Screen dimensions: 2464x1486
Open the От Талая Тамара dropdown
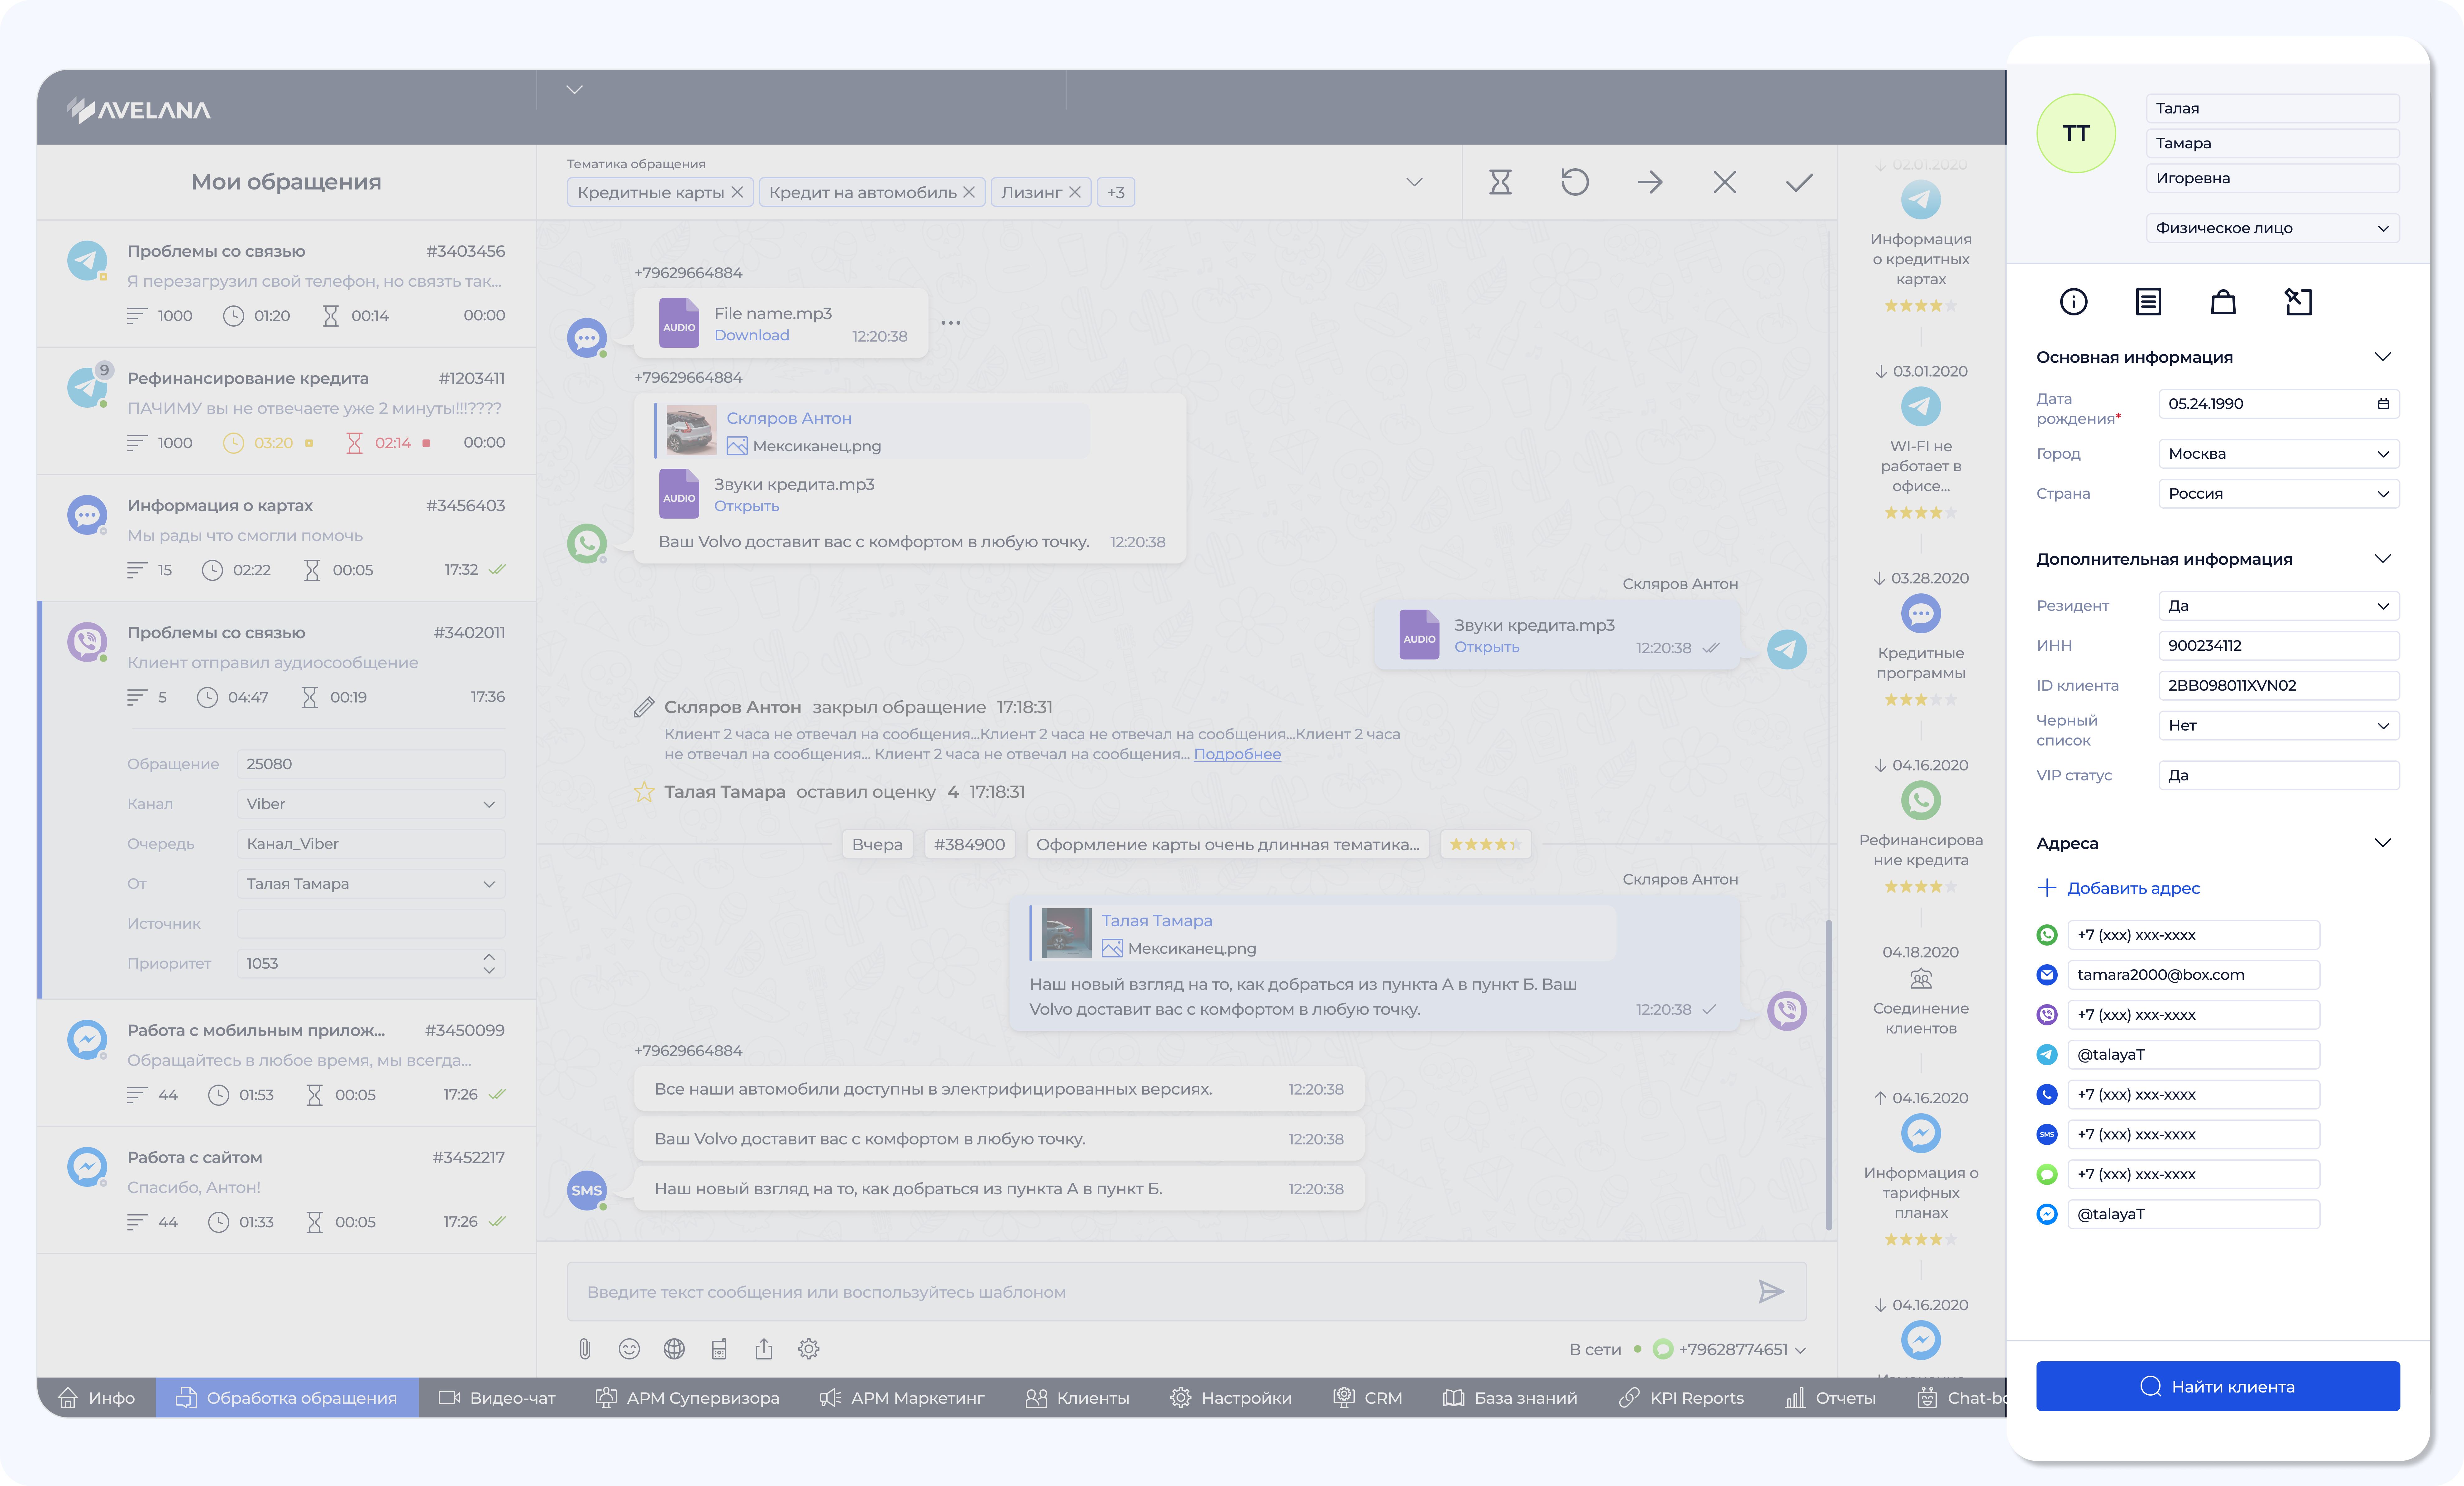(371, 884)
